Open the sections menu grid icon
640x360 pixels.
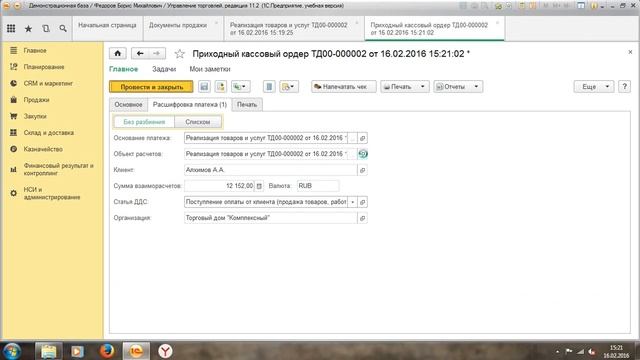click(x=11, y=28)
